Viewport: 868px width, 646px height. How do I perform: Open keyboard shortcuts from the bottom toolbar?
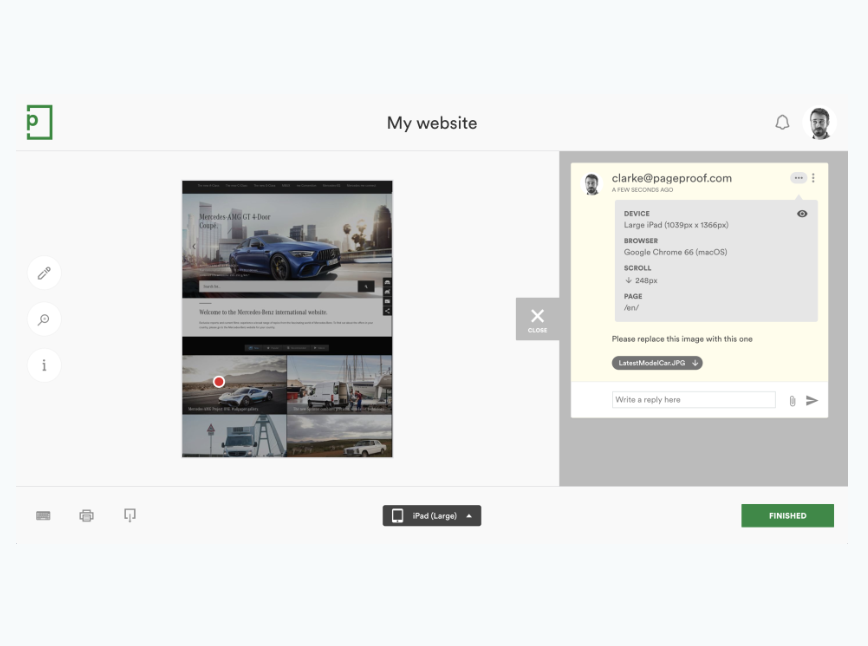pyautogui.click(x=43, y=515)
